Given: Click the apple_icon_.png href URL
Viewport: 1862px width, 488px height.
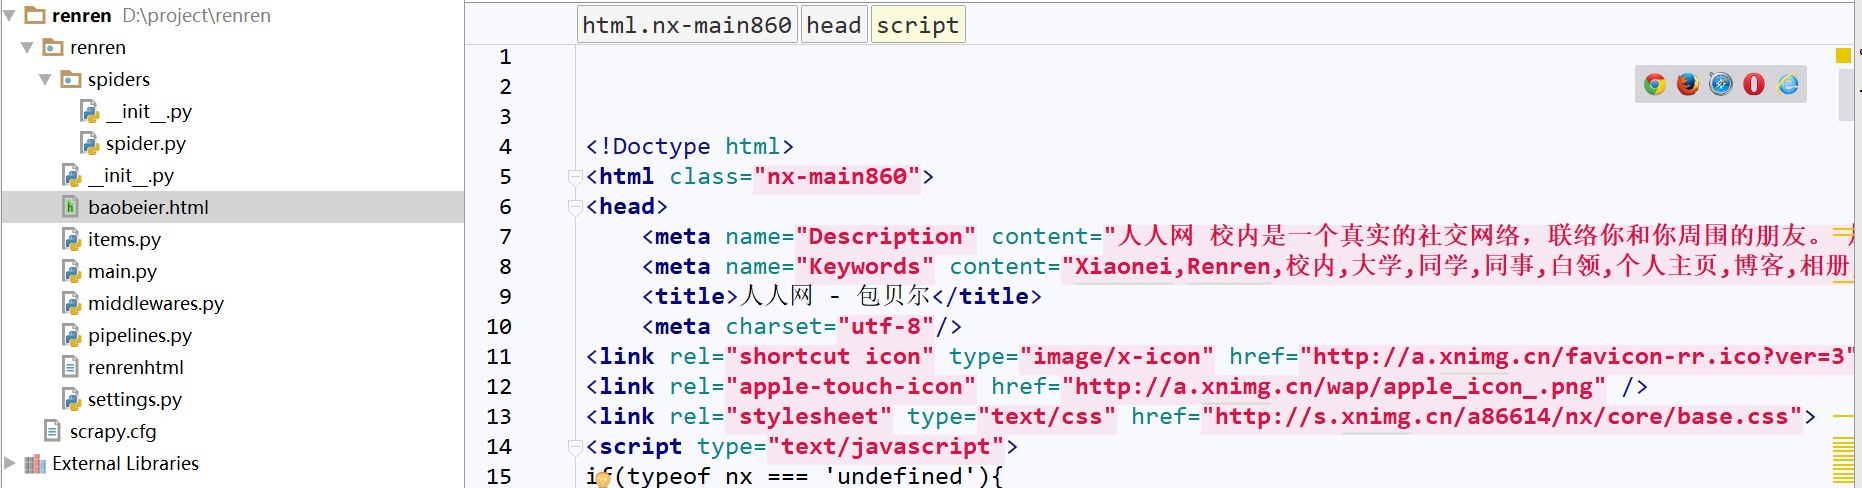Looking at the screenshot, I should click(1334, 387).
